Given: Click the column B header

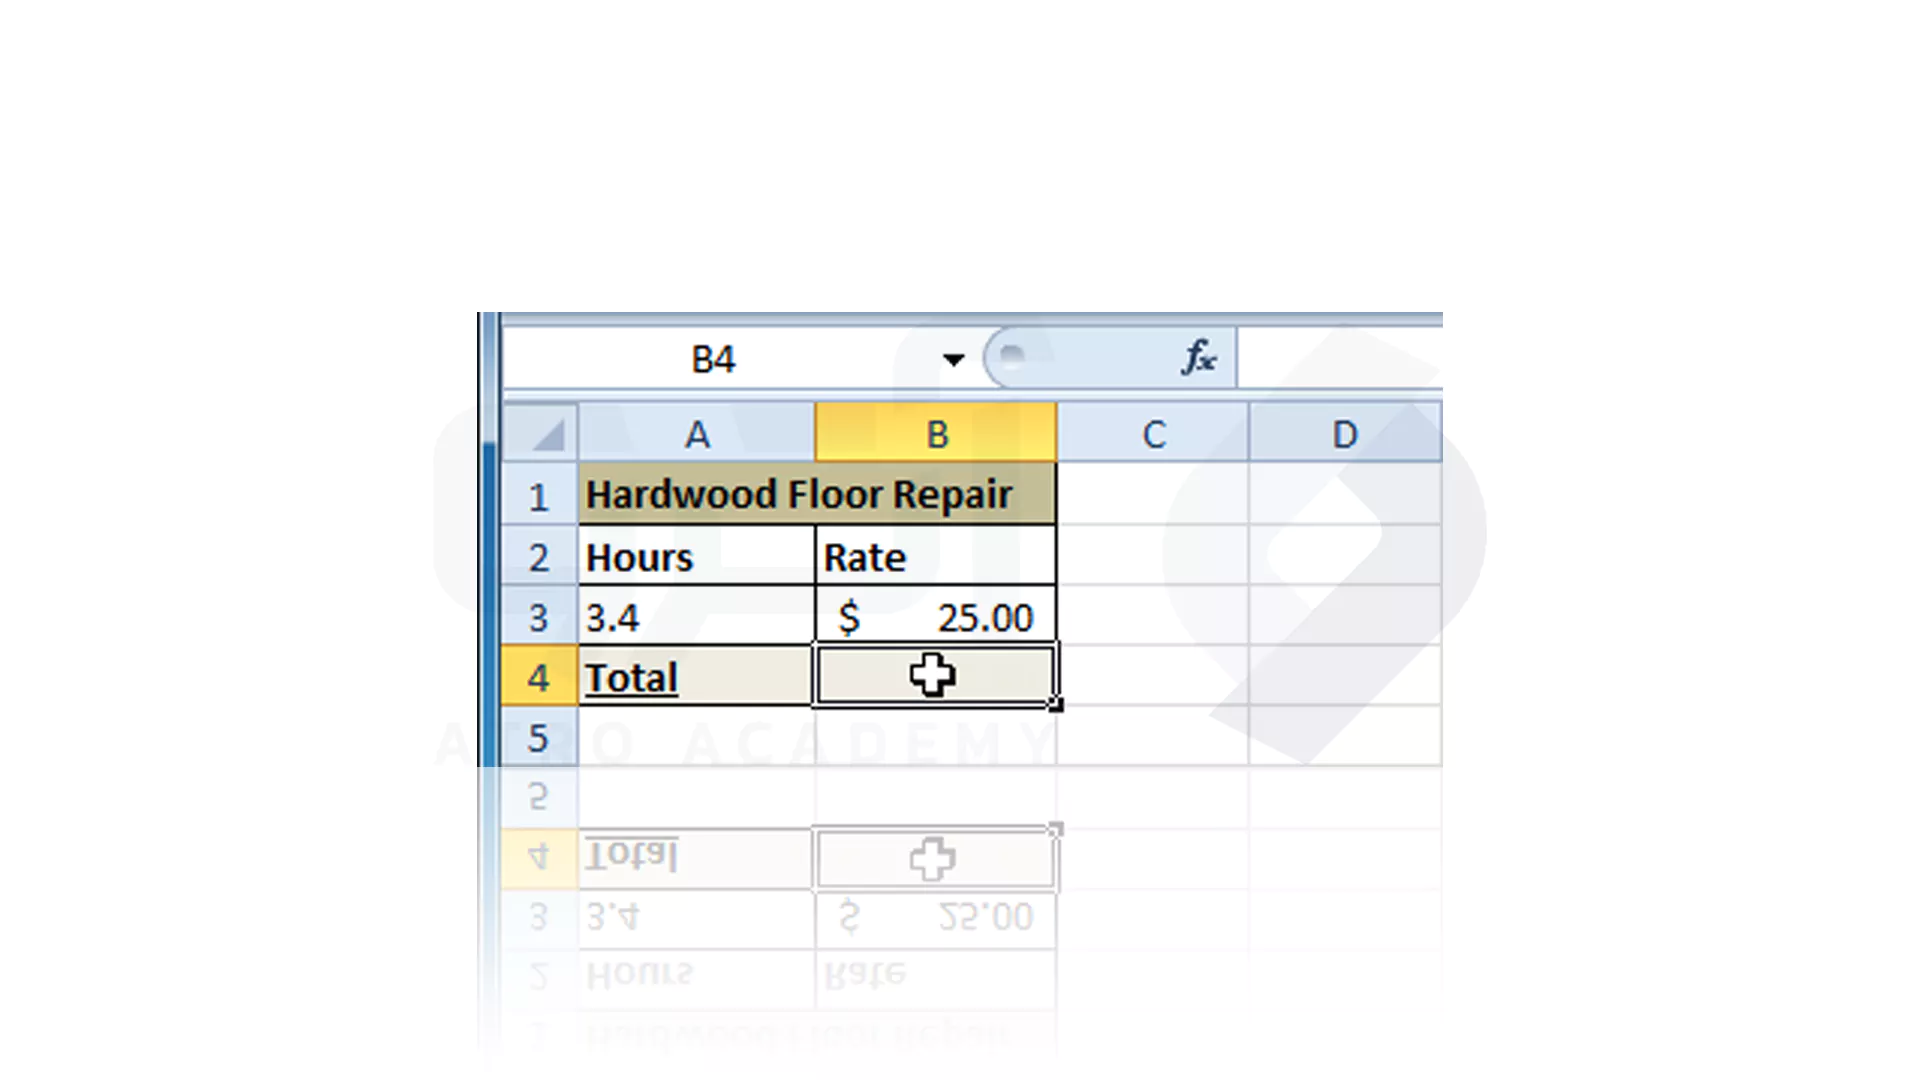Looking at the screenshot, I should point(935,434).
